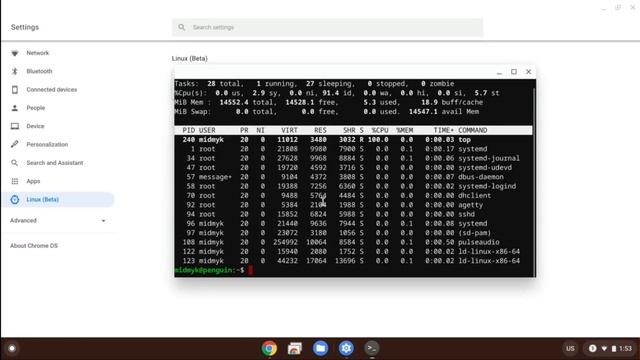Click the systemd-journal process row

(x=353, y=158)
